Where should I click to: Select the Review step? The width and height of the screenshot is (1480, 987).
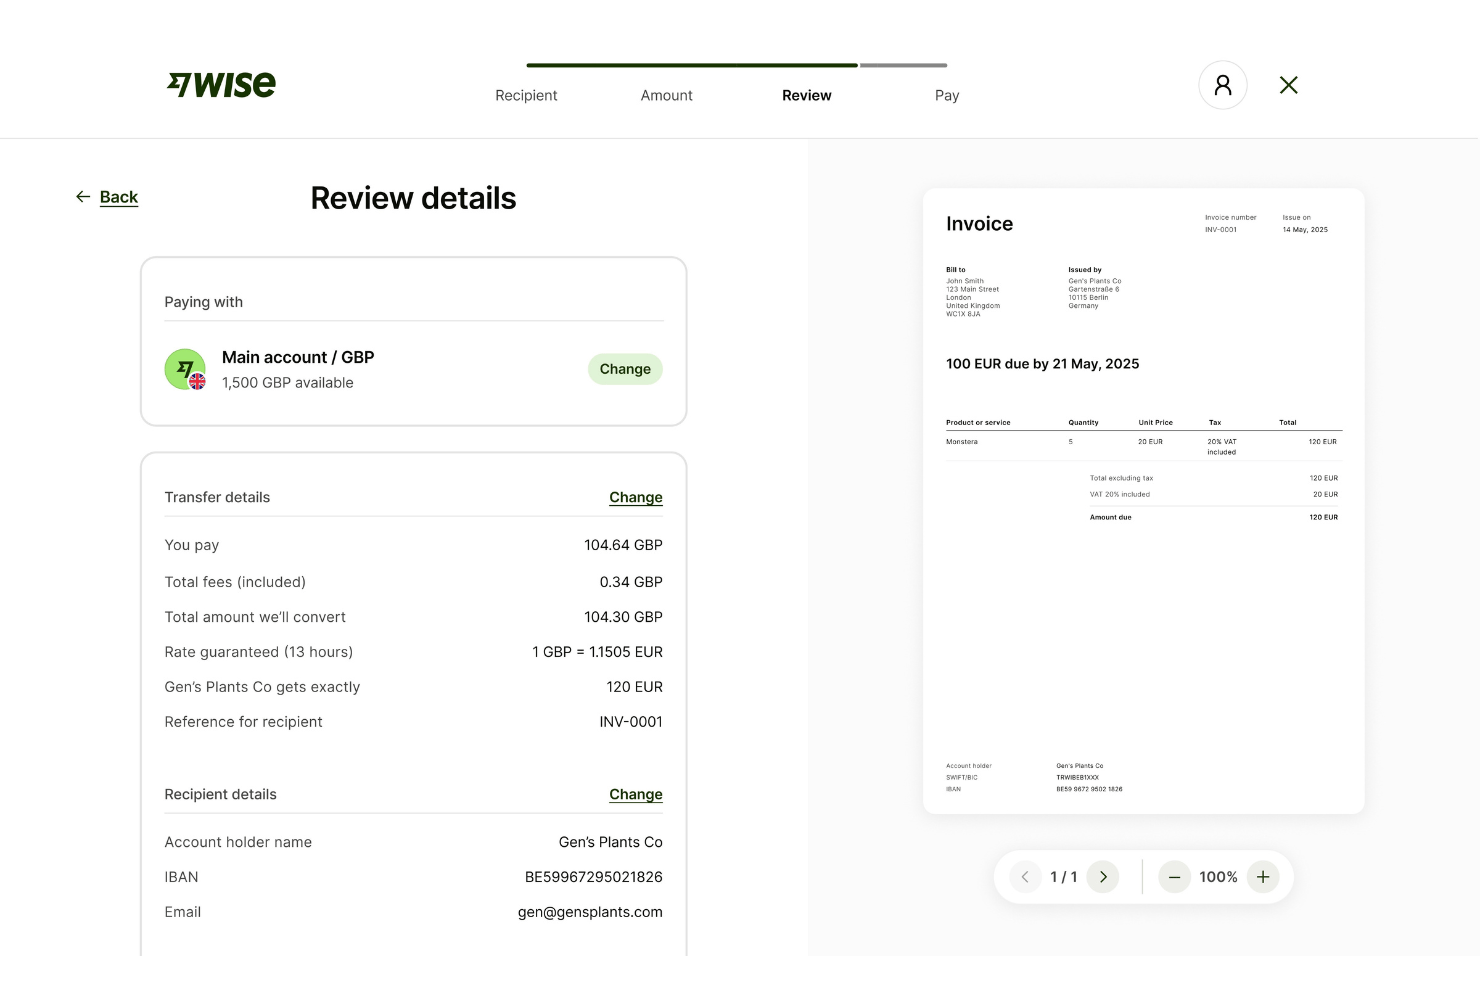[x=807, y=95]
